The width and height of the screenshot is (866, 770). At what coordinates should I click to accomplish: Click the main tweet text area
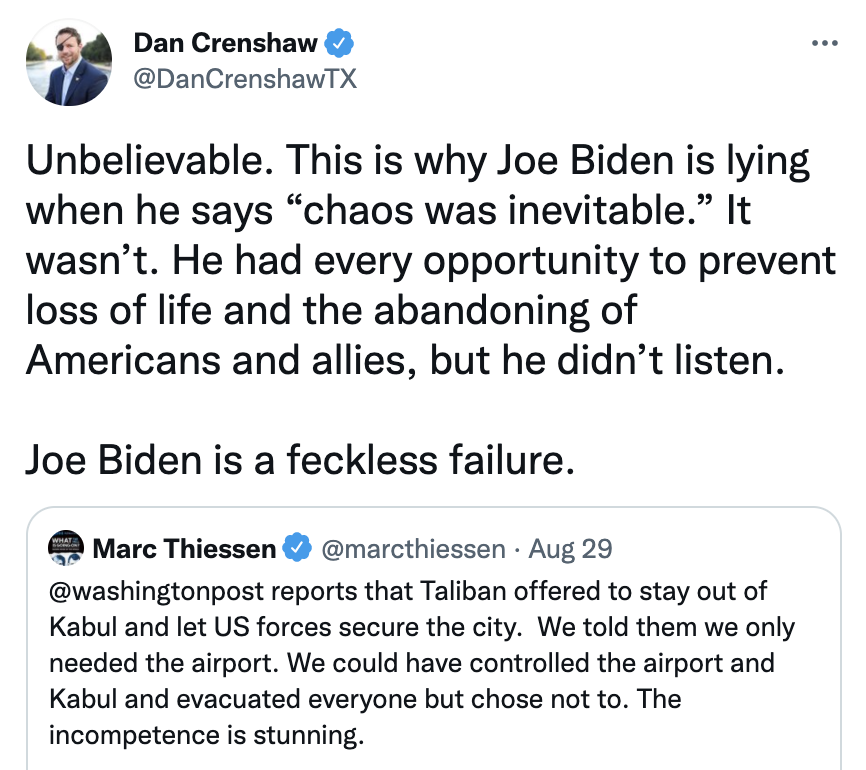[x=430, y=300]
